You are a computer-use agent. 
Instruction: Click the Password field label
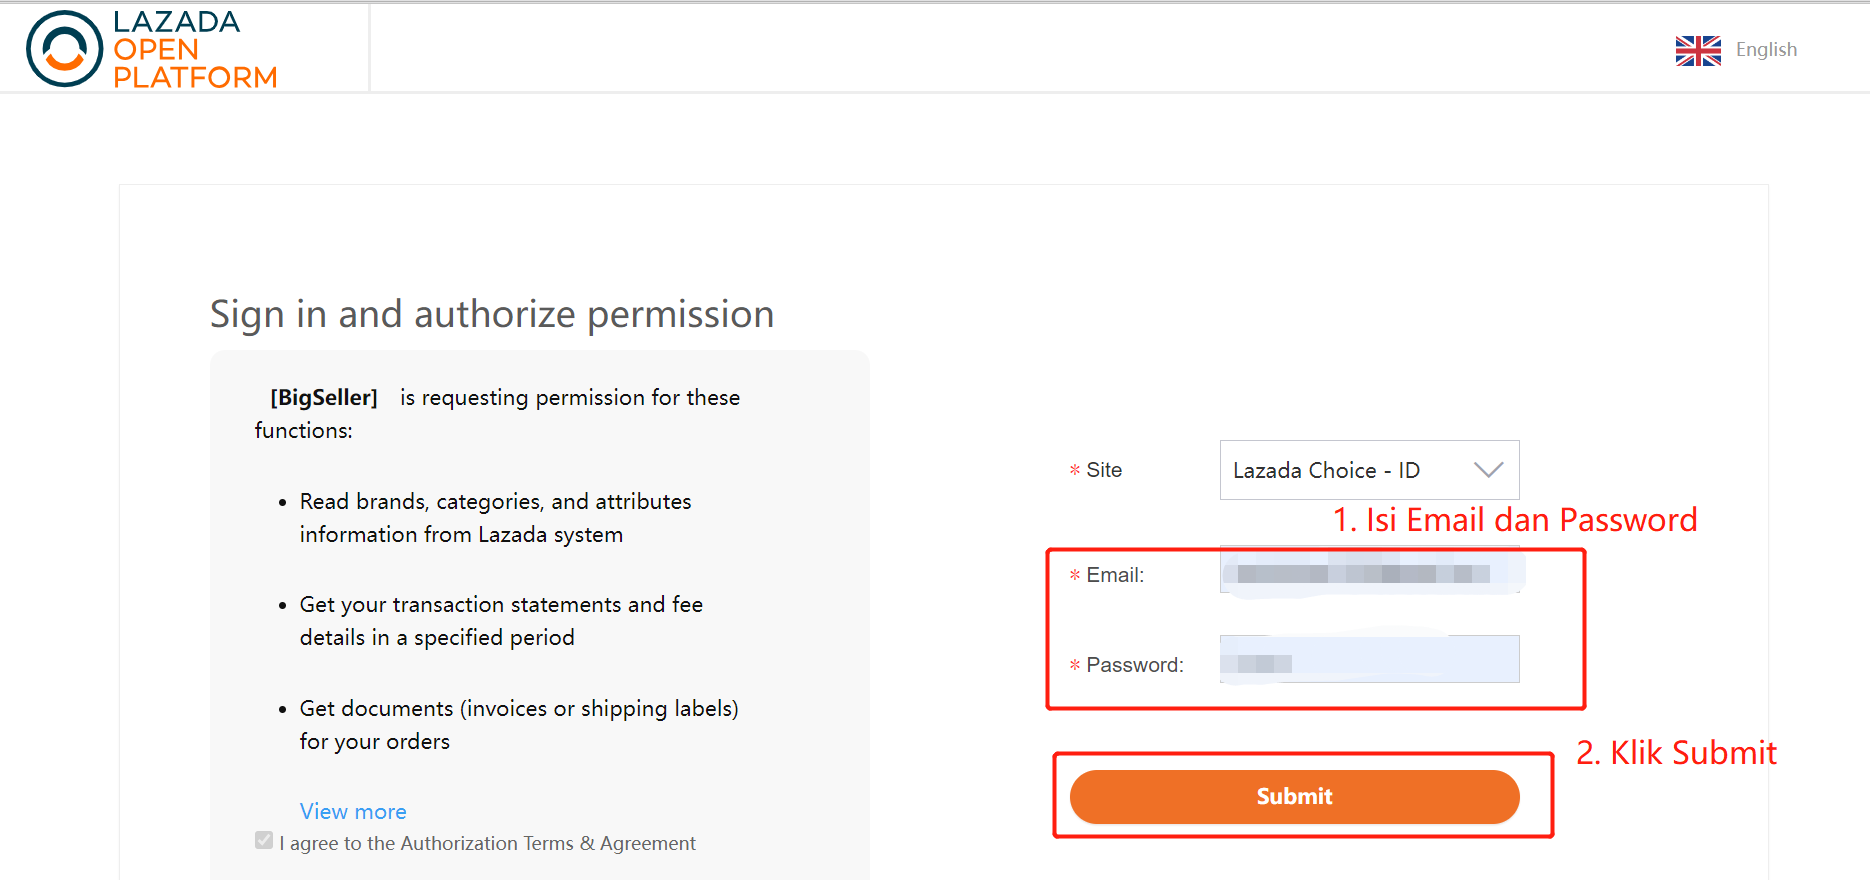pos(1135,665)
